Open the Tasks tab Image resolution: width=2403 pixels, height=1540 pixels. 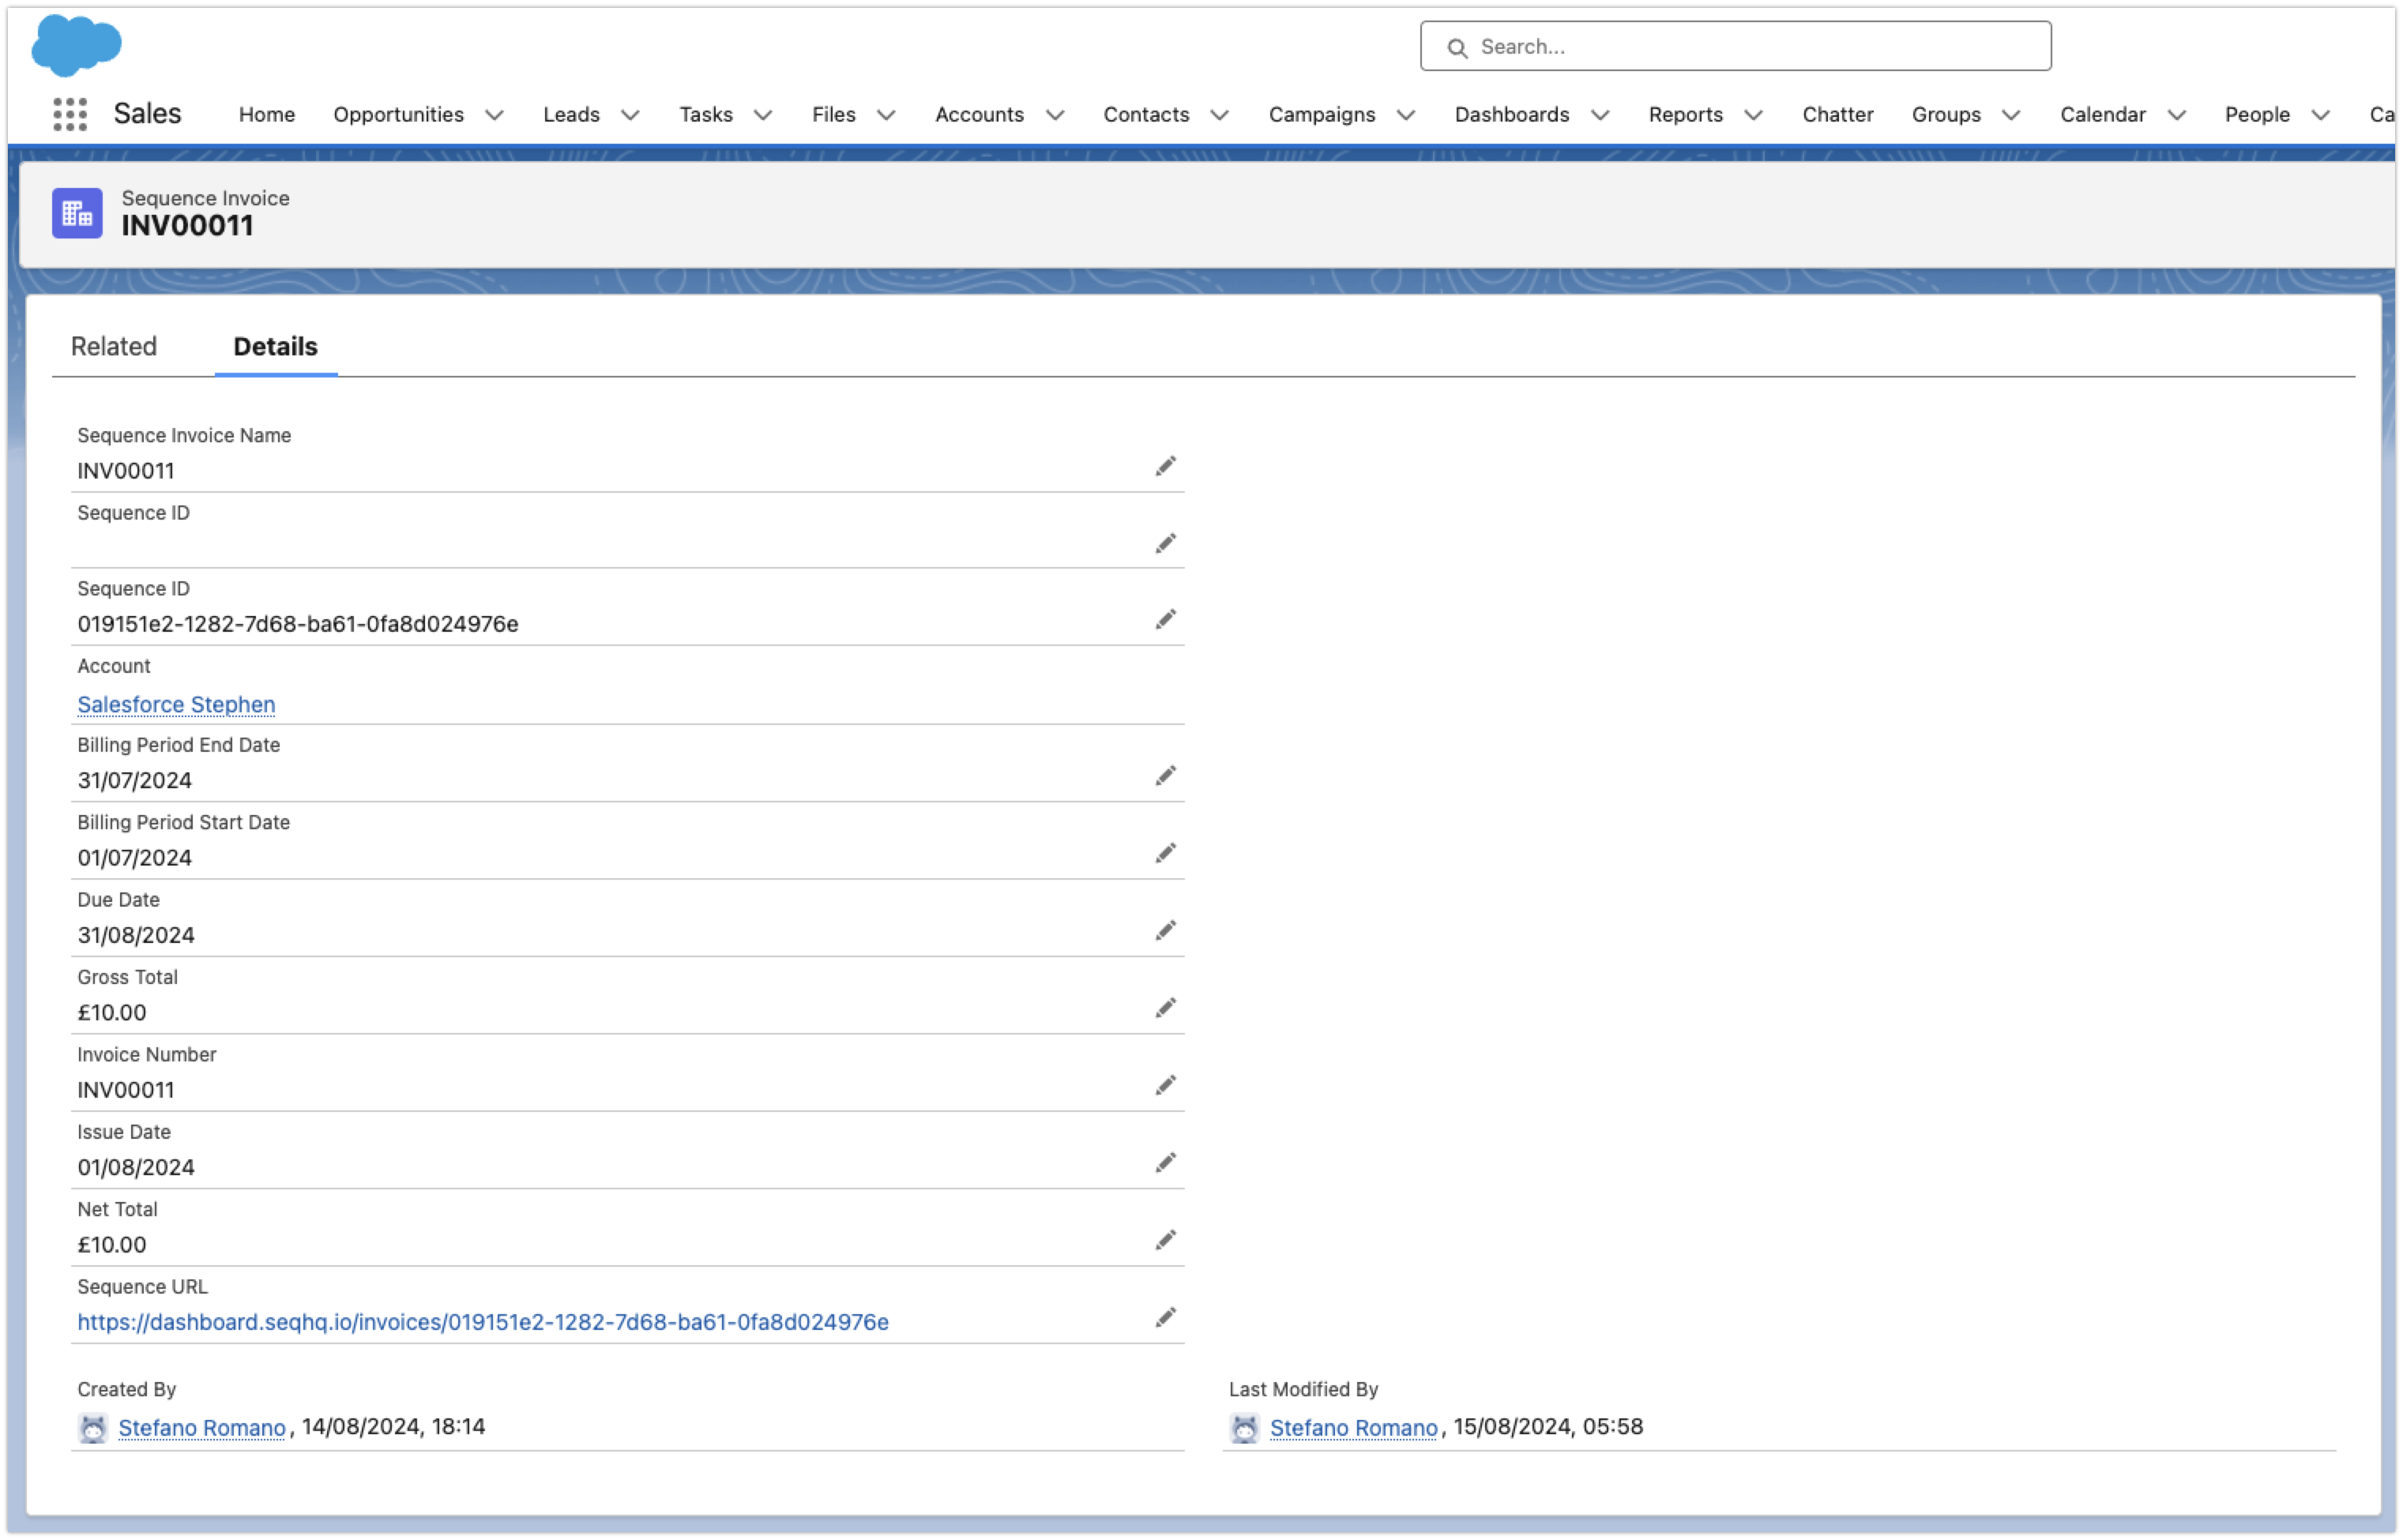point(706,114)
